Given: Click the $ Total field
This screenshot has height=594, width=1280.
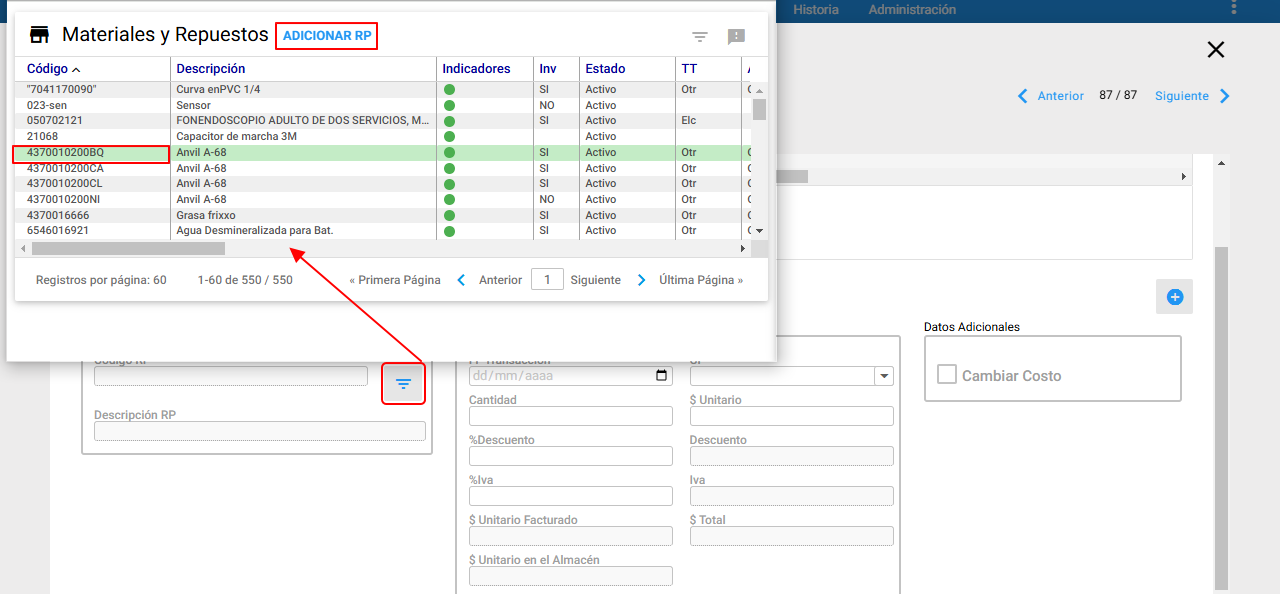Looking at the screenshot, I should coord(791,536).
